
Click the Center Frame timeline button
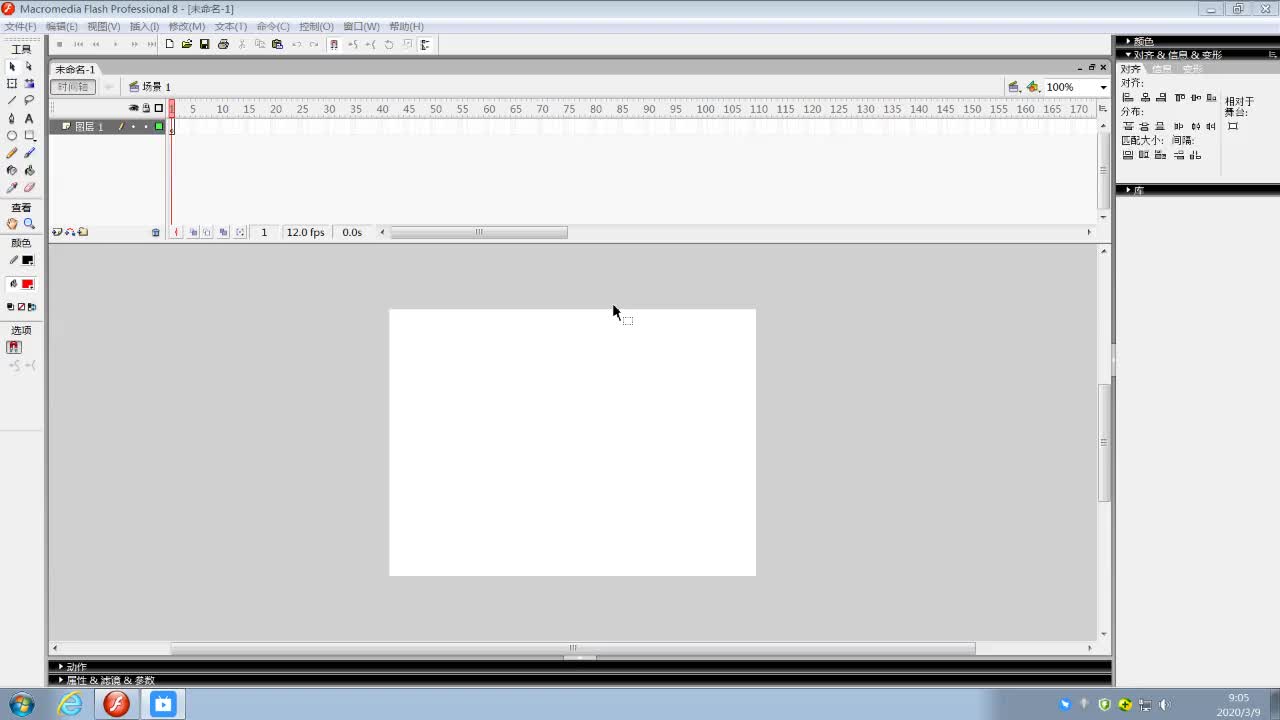tap(177, 232)
